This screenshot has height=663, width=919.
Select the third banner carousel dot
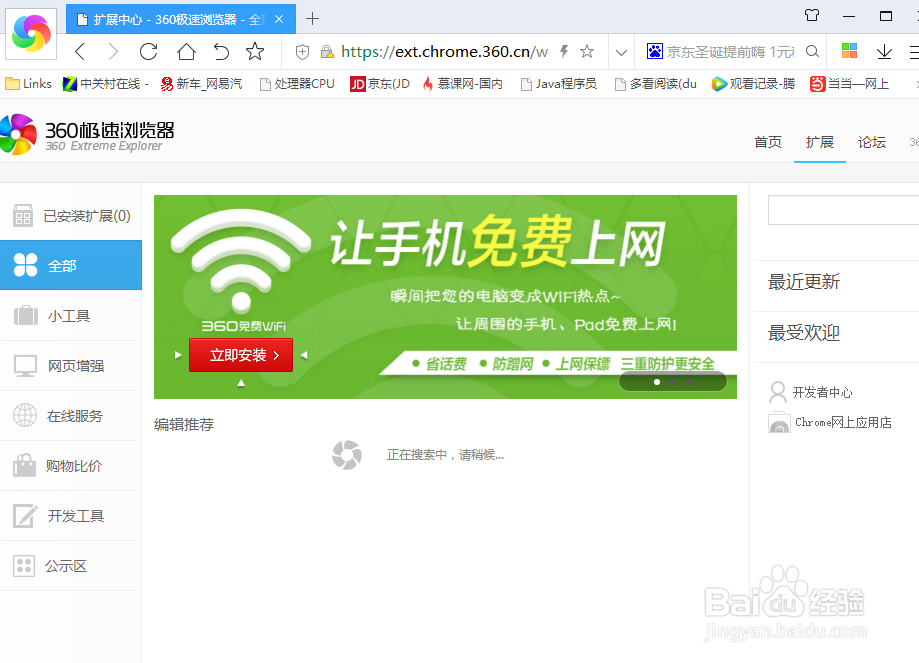pyautogui.click(x=689, y=382)
